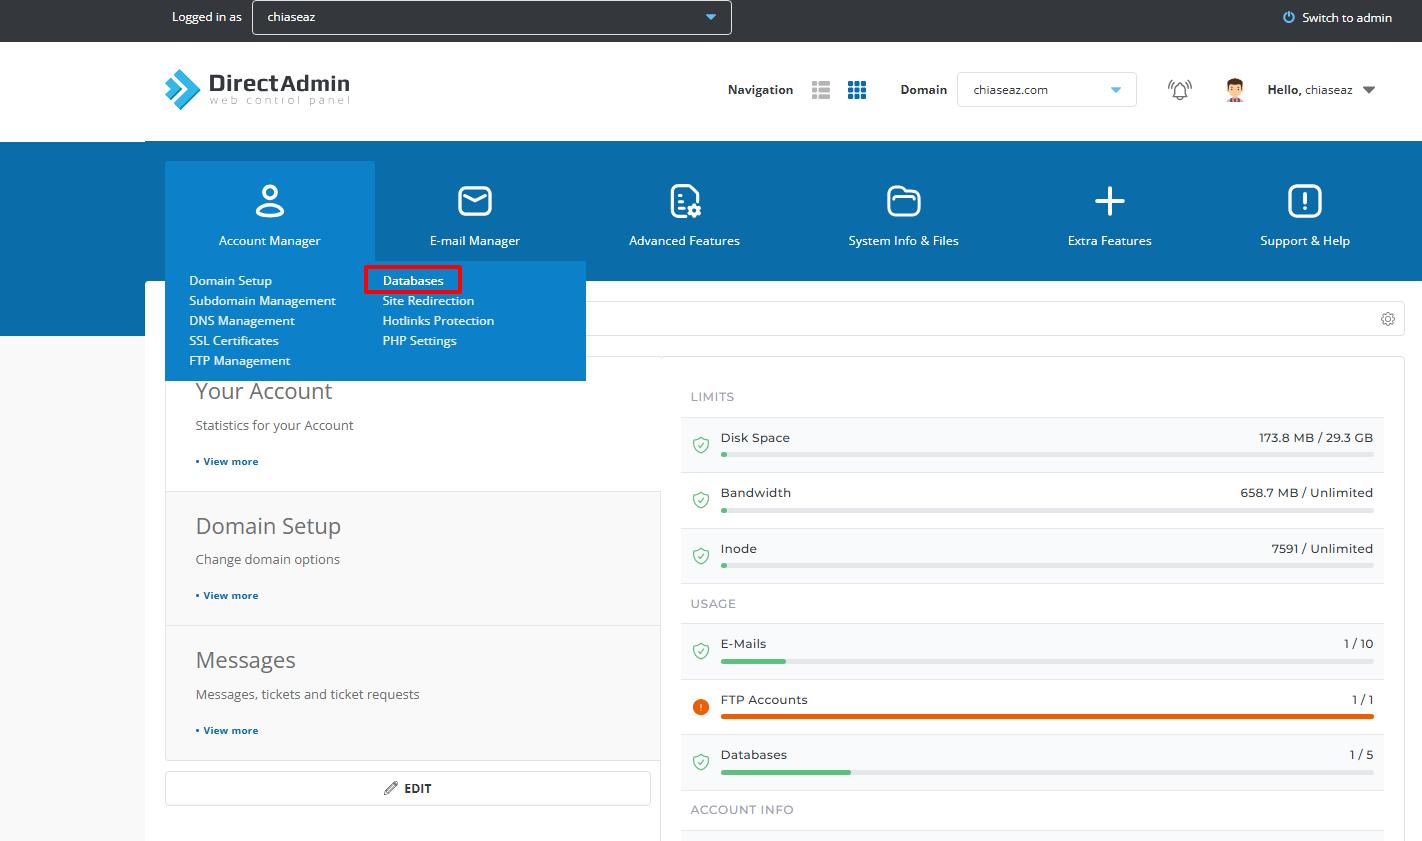Click the notifications bell icon

coord(1180,90)
